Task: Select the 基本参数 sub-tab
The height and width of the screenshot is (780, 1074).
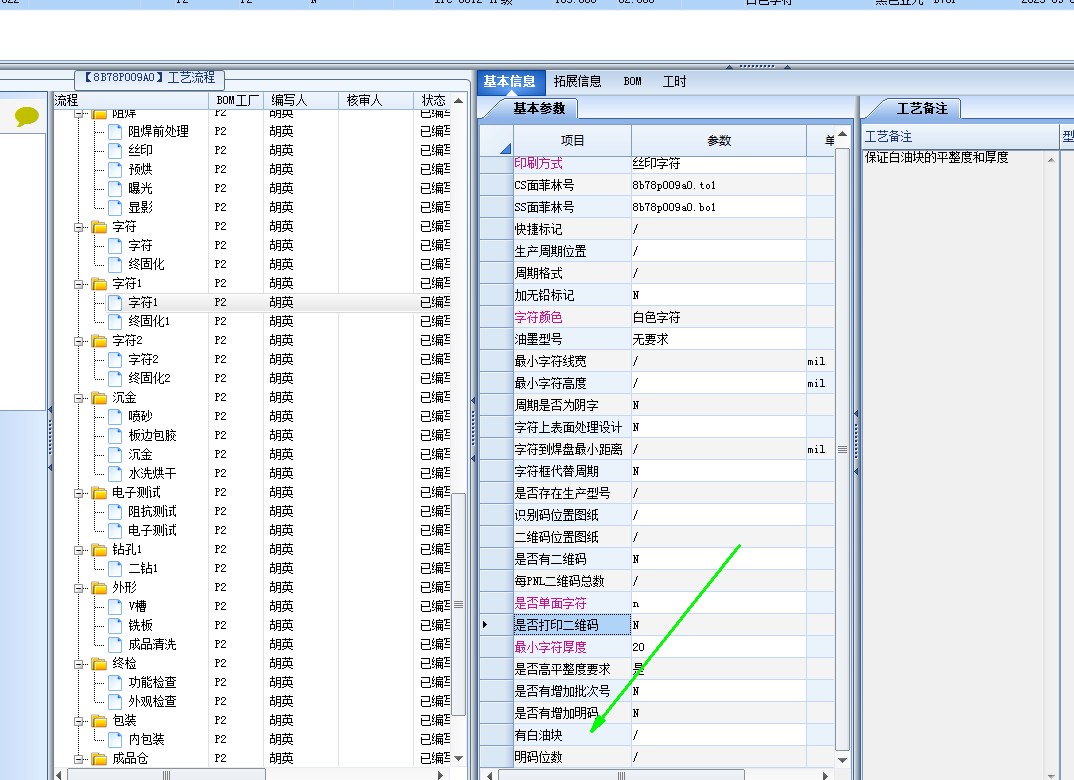Action: [x=539, y=108]
